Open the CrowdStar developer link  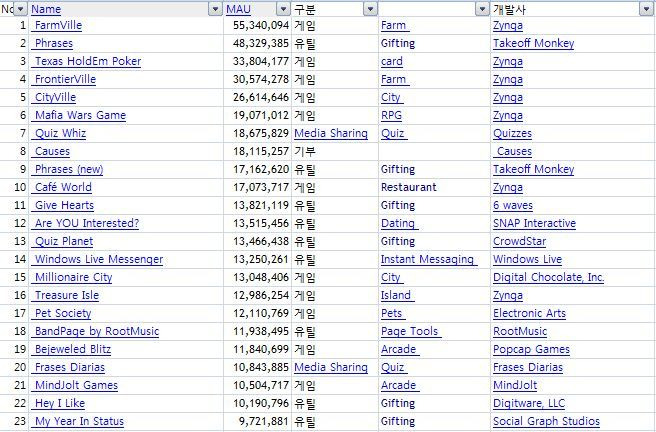click(x=520, y=241)
